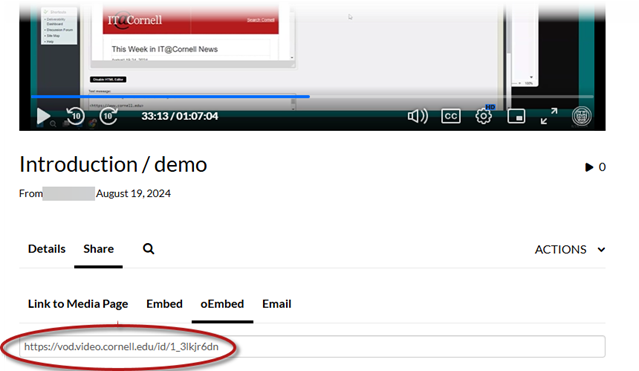Play the video
Screen dimensions: 639x371
coord(43,116)
